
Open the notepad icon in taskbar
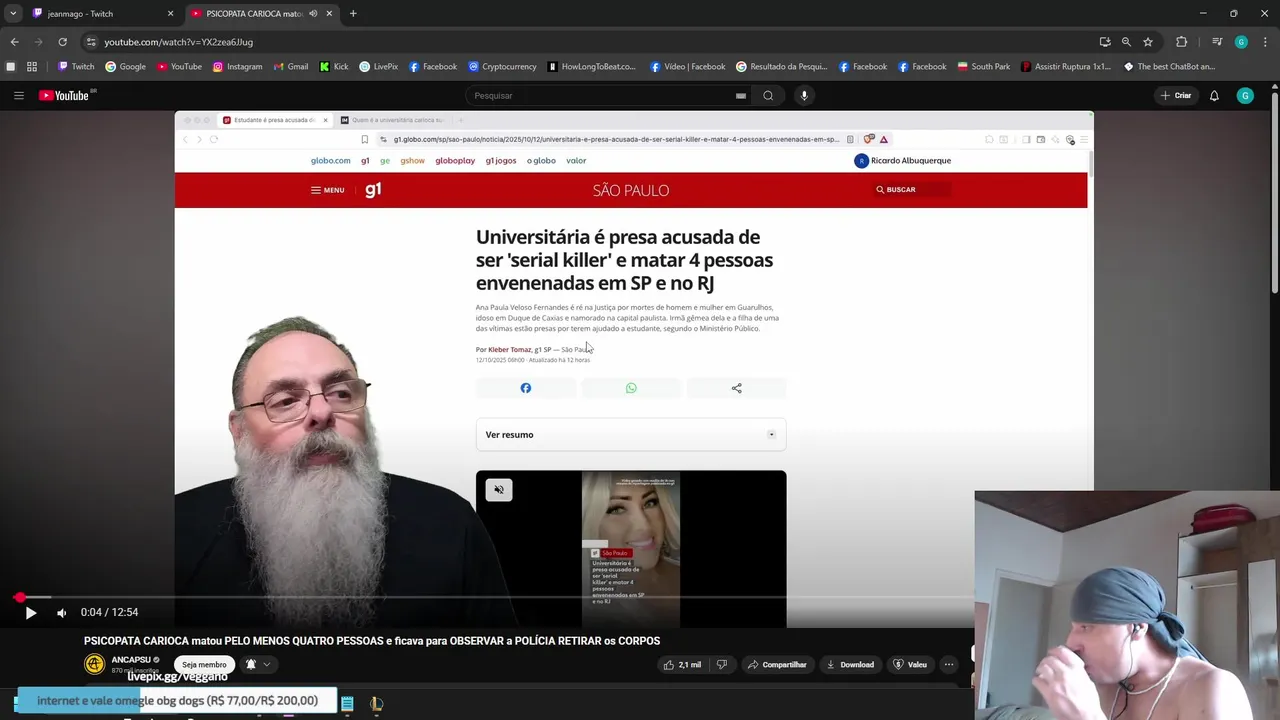click(347, 704)
